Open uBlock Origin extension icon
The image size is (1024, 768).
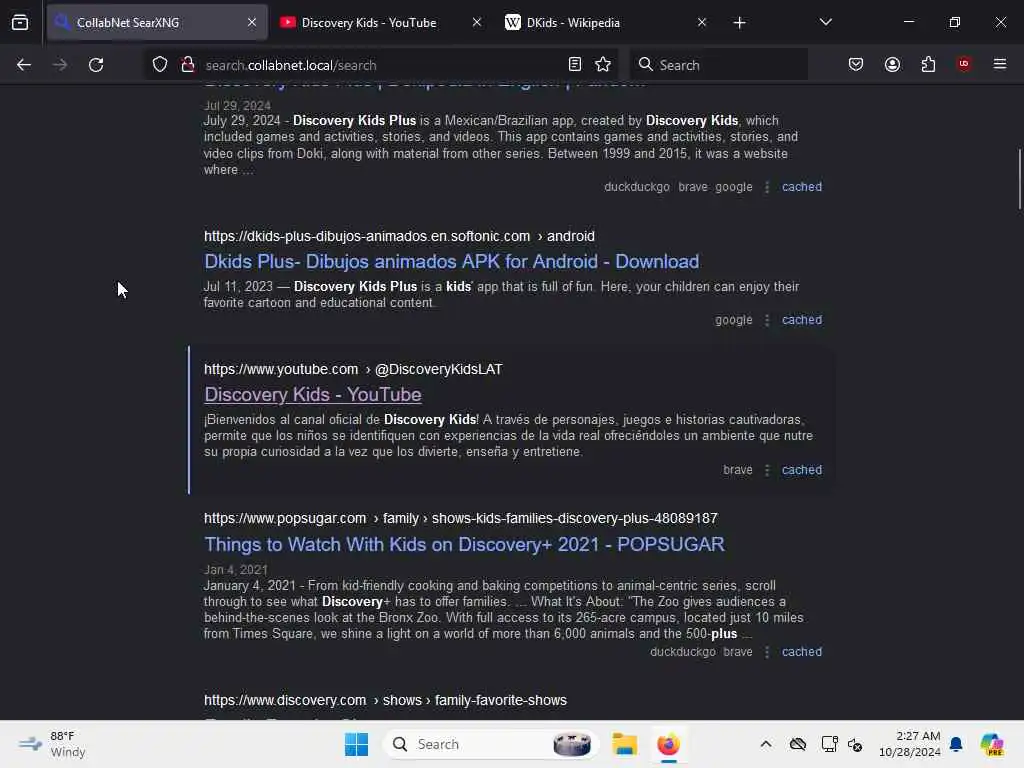(964, 64)
